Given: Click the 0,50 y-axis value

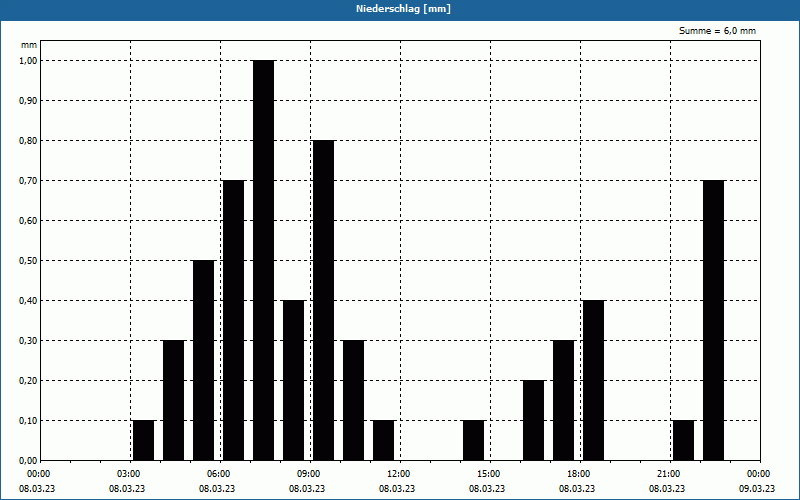Looking at the screenshot, I should click(x=29, y=261).
